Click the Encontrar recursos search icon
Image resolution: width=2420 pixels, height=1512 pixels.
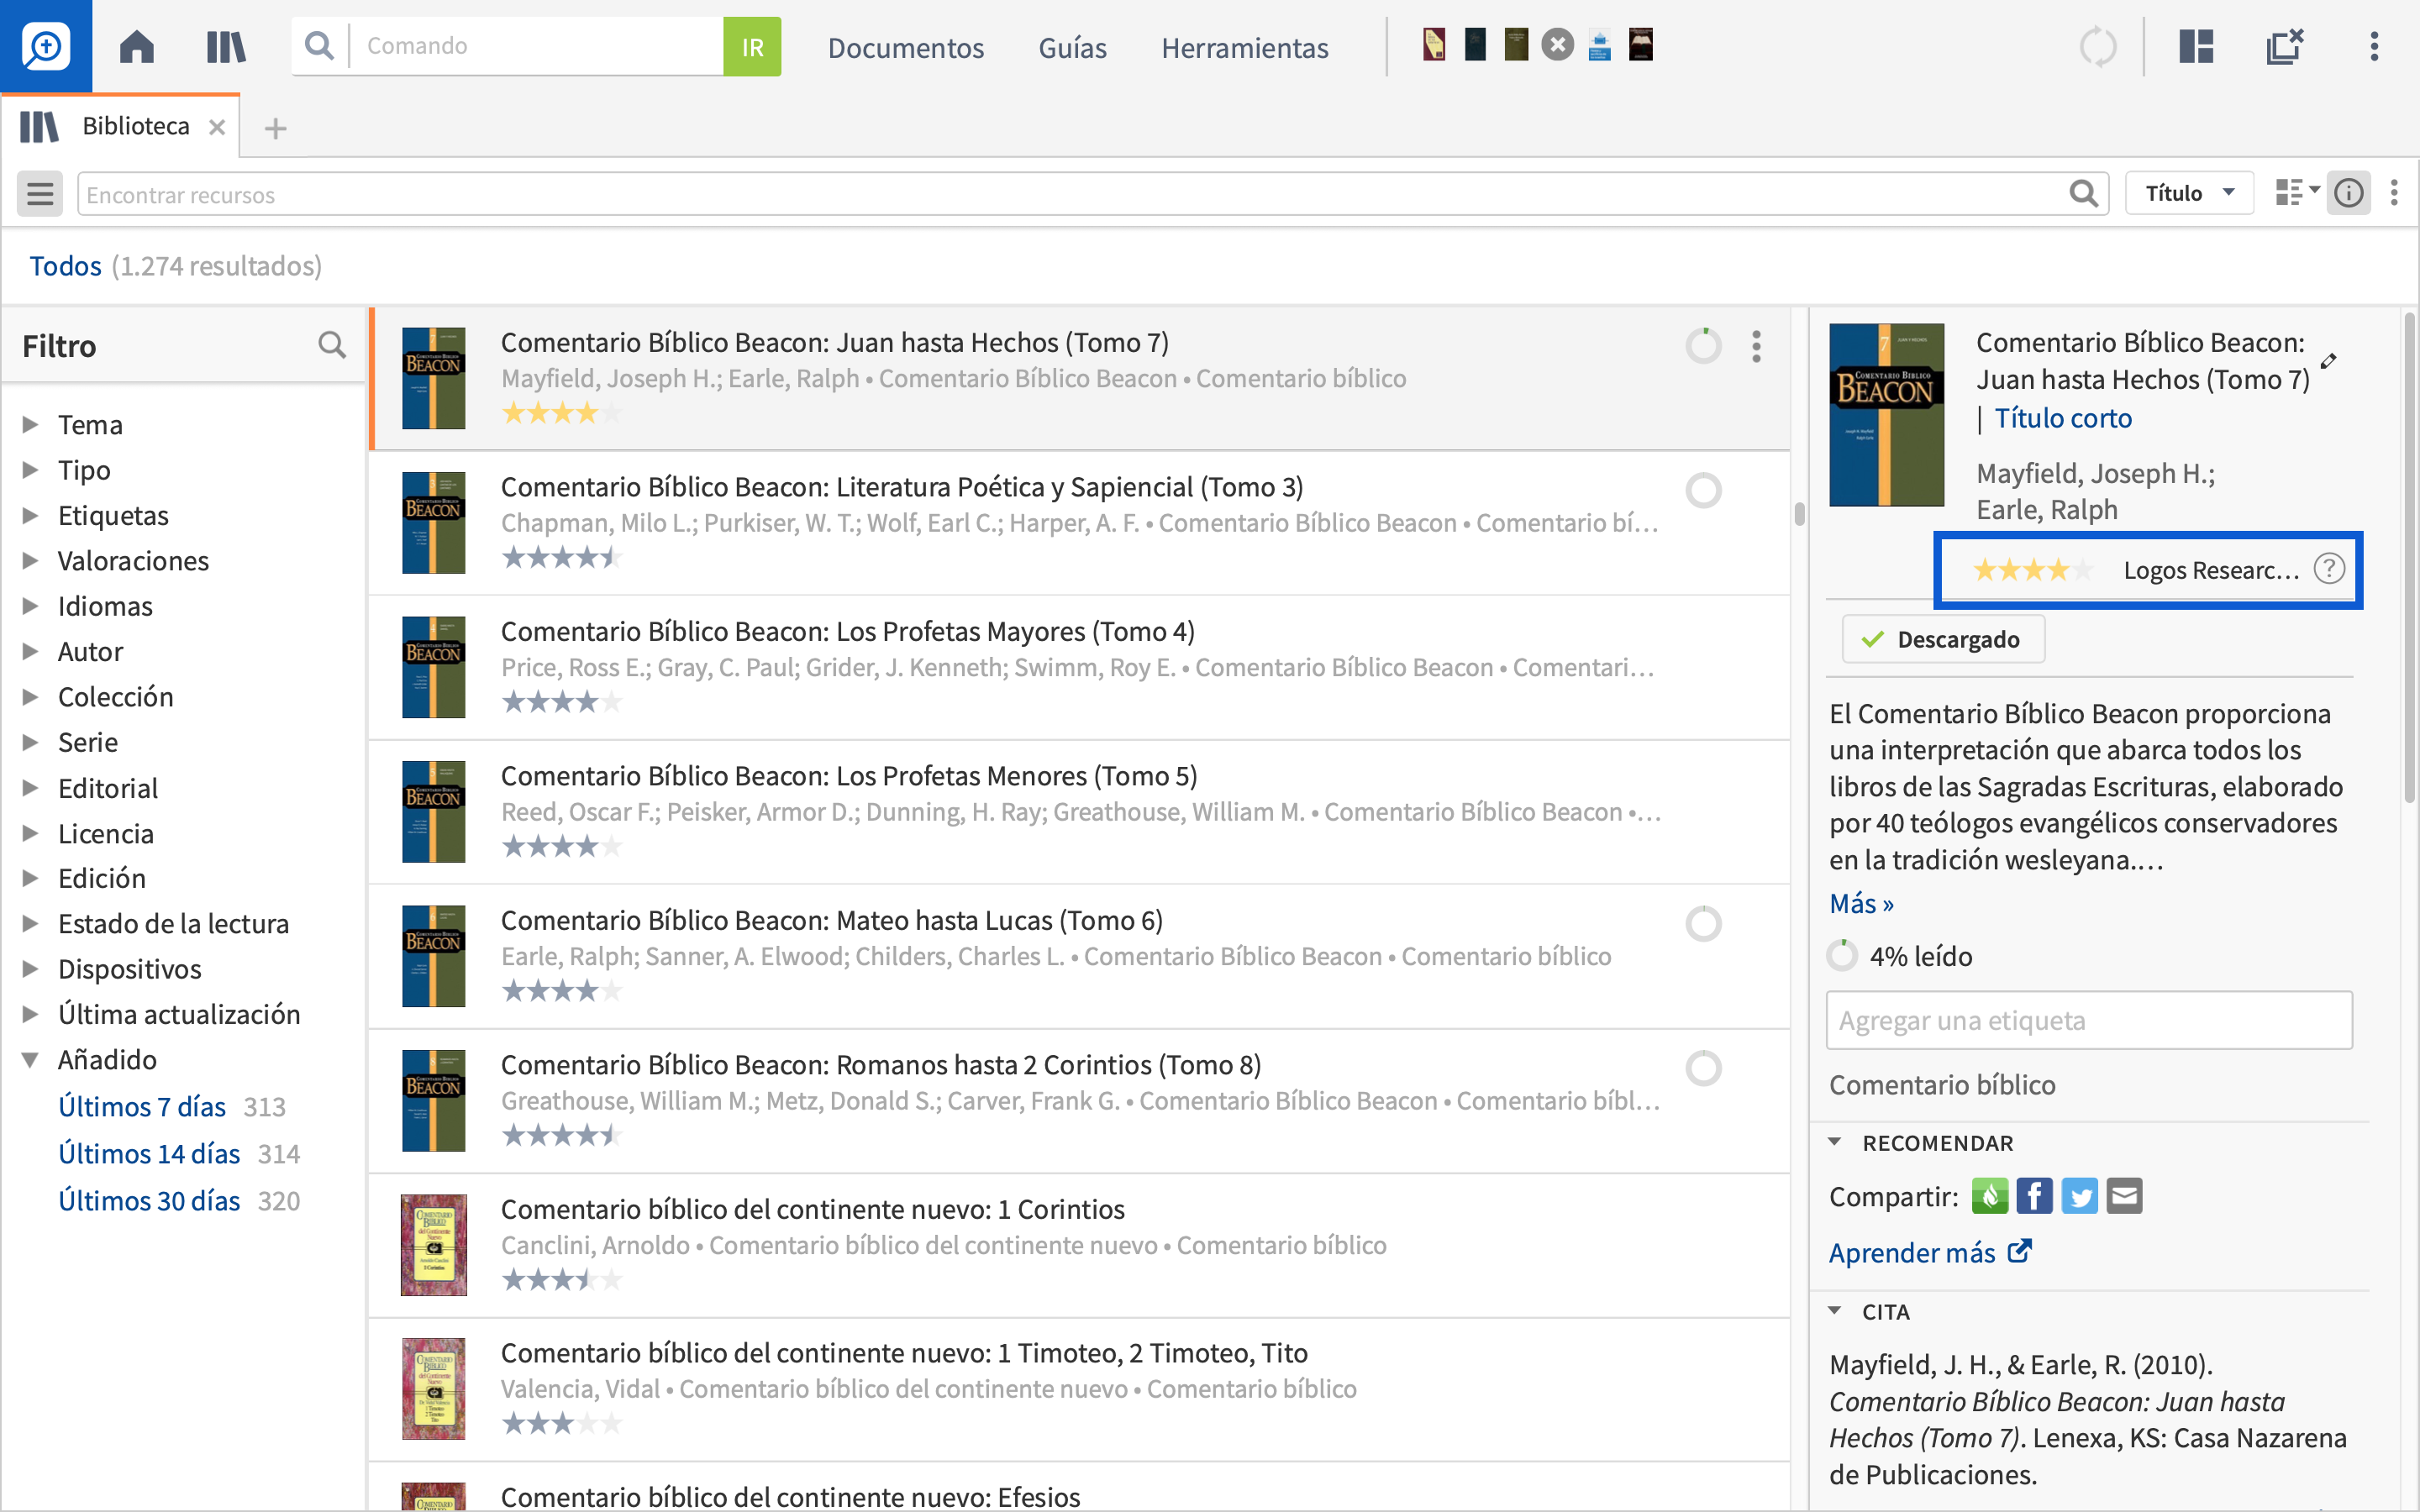point(2083,193)
